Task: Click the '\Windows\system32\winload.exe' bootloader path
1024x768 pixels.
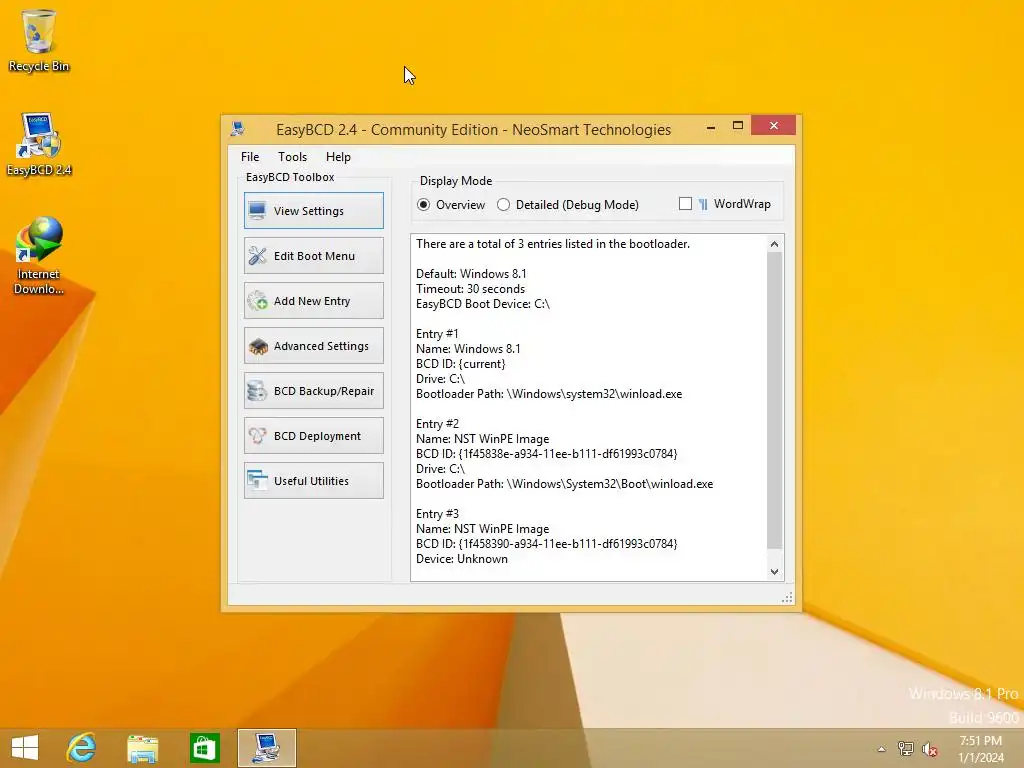Action: 594,394
